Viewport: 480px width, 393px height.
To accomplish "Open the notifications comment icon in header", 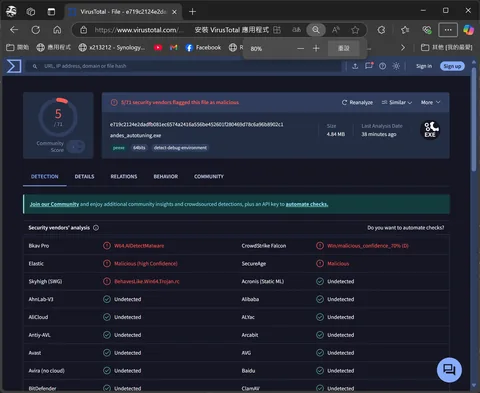I will coord(369,66).
